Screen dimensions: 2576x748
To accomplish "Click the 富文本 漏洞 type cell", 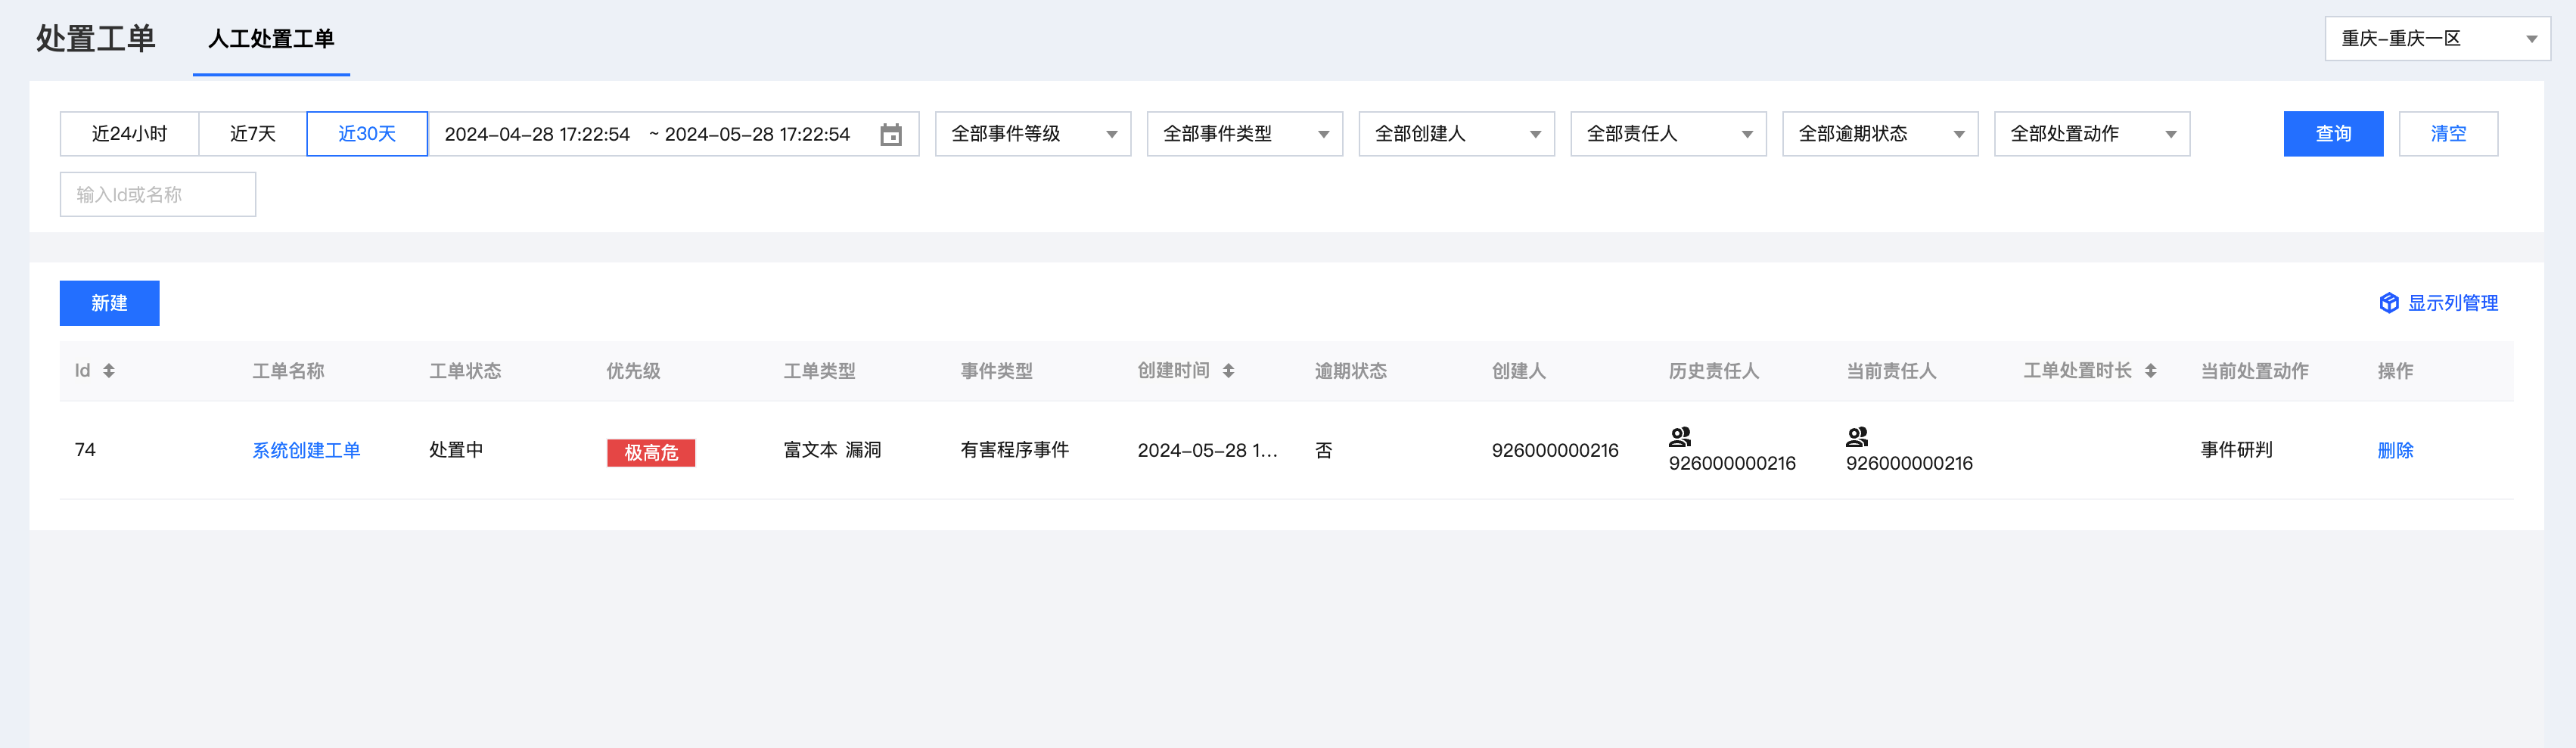I will [x=832, y=451].
